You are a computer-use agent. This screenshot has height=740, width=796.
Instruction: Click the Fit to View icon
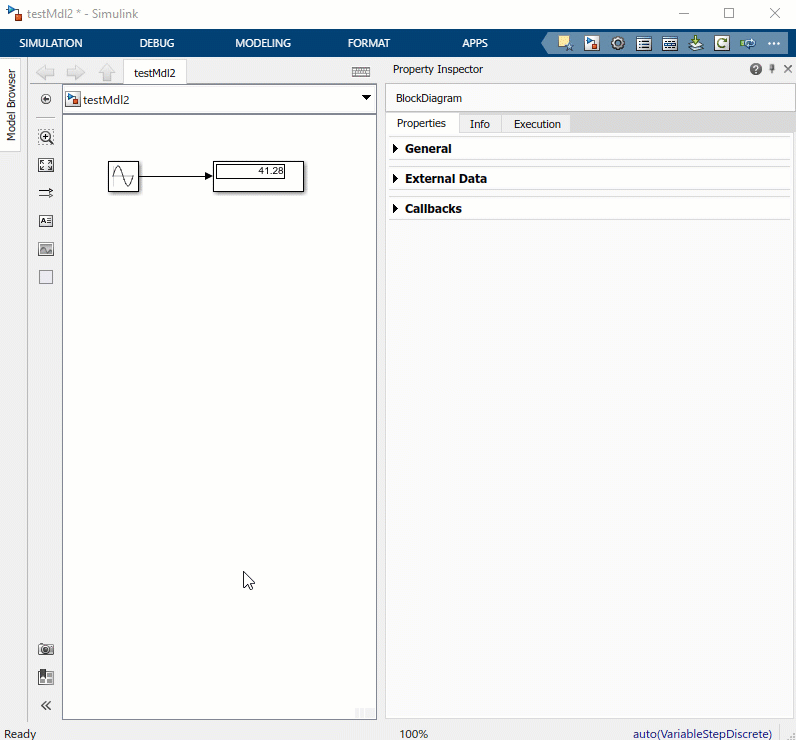coord(46,165)
